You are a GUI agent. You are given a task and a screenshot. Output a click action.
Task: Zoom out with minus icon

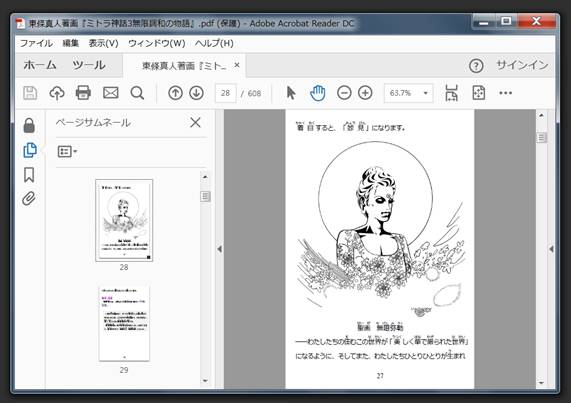344,93
